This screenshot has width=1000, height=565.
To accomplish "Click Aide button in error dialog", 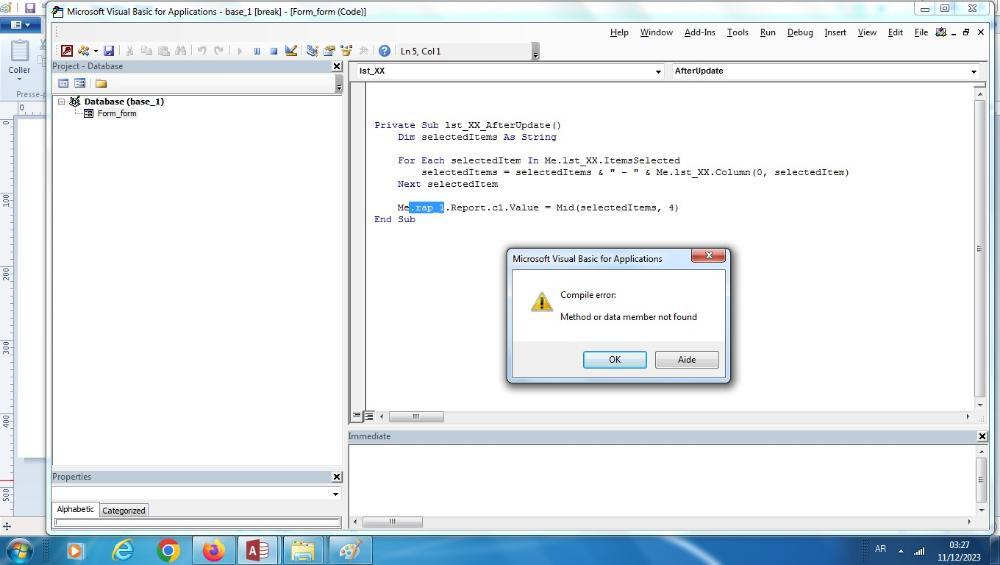I will point(687,360).
